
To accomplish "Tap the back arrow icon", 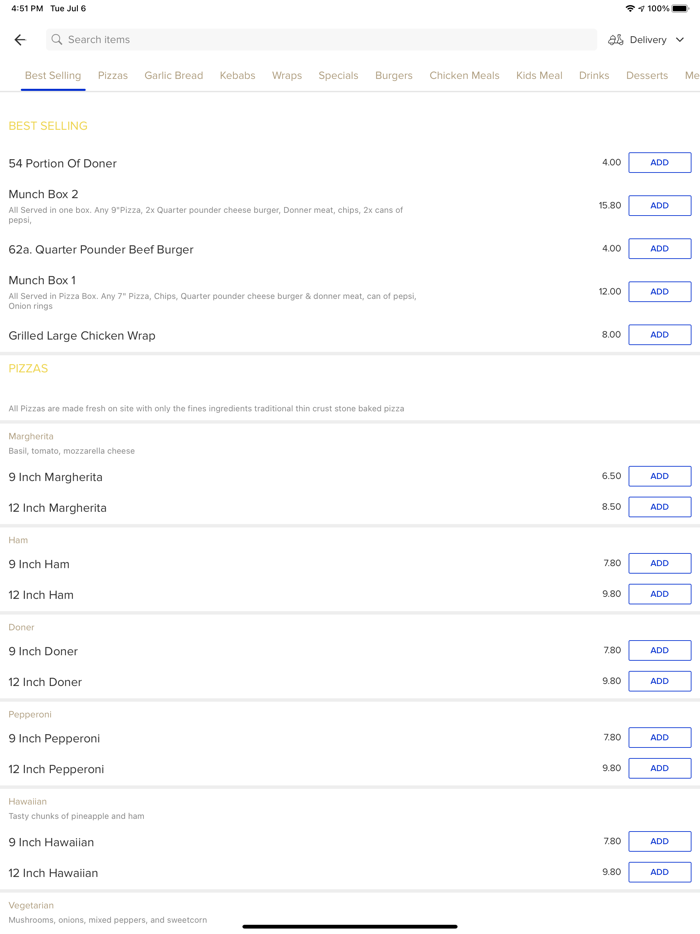I will 20,40.
